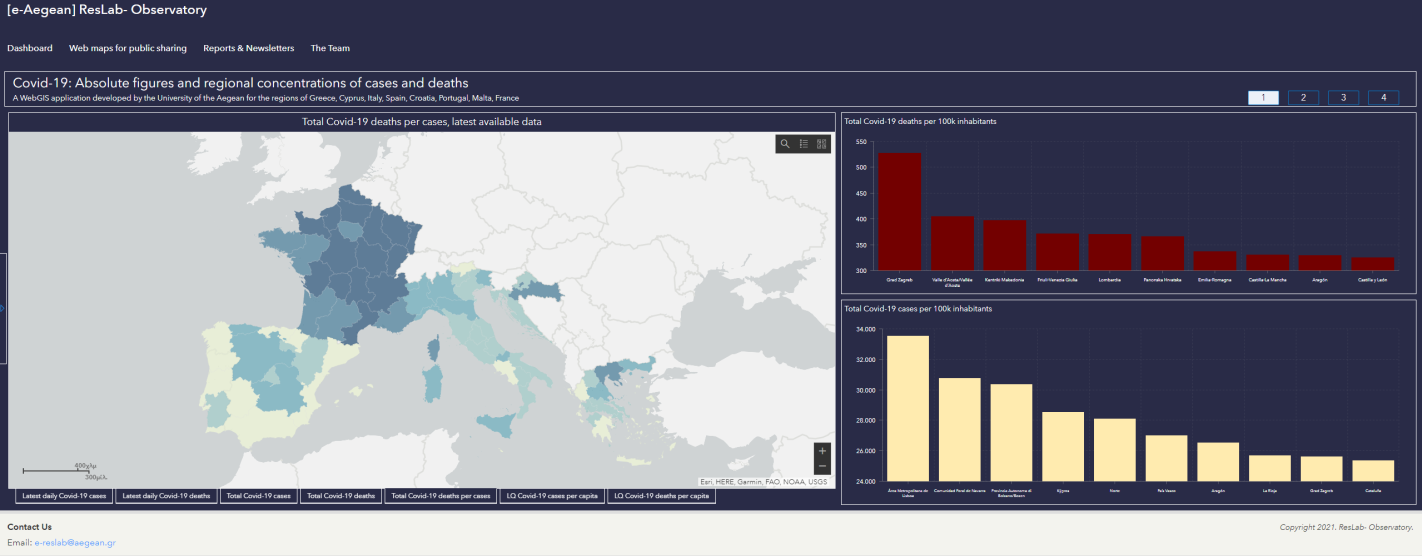Jump to dashboard page 4

point(1383,97)
